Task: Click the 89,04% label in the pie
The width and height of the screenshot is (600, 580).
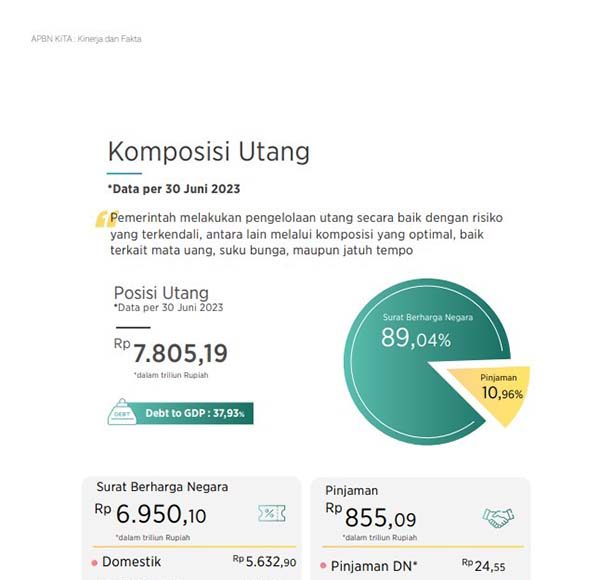Action: (x=415, y=339)
